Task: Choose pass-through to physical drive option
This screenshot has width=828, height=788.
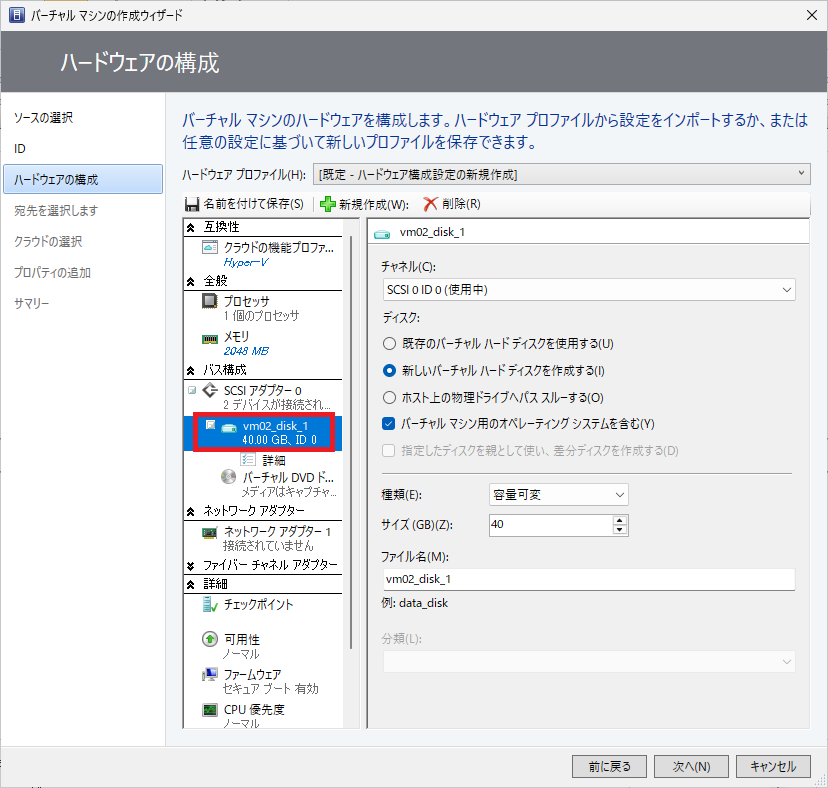Action: [x=389, y=398]
